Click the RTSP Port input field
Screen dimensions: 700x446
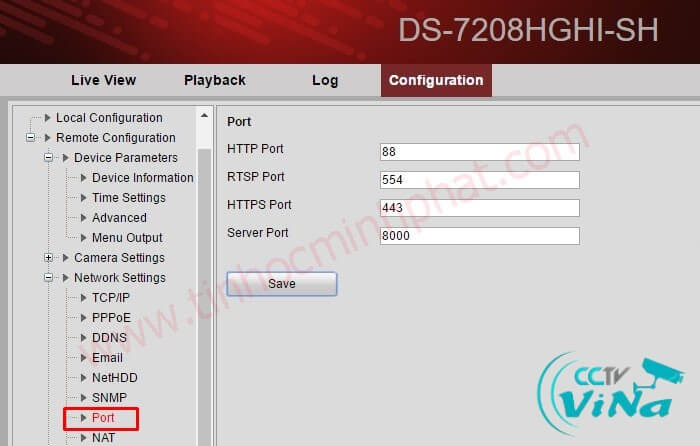(x=479, y=180)
